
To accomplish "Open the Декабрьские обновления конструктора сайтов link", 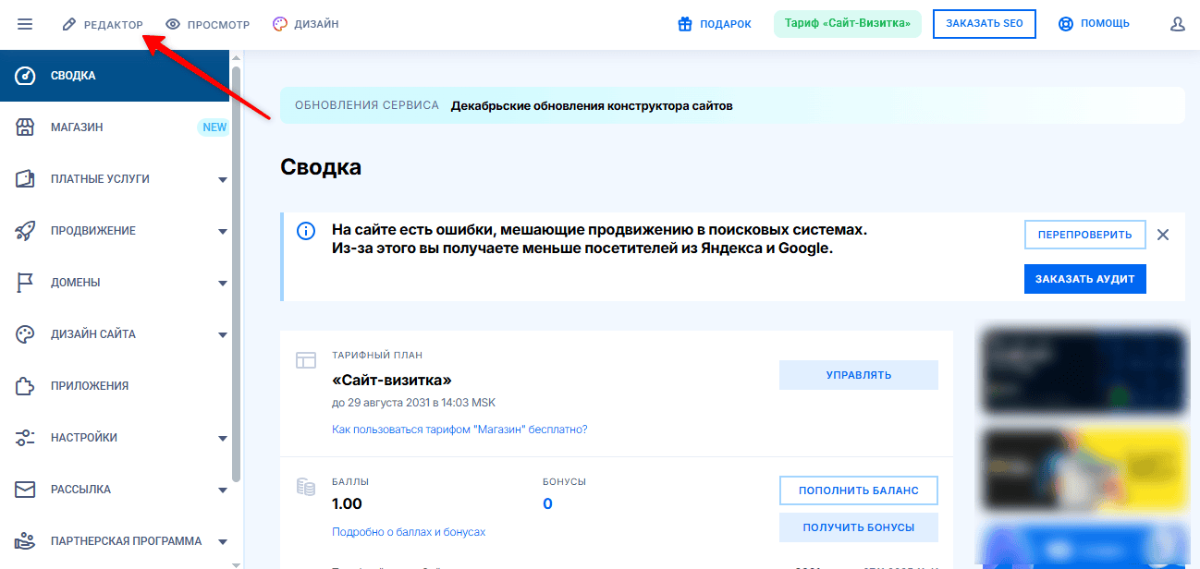I will 592,105.
